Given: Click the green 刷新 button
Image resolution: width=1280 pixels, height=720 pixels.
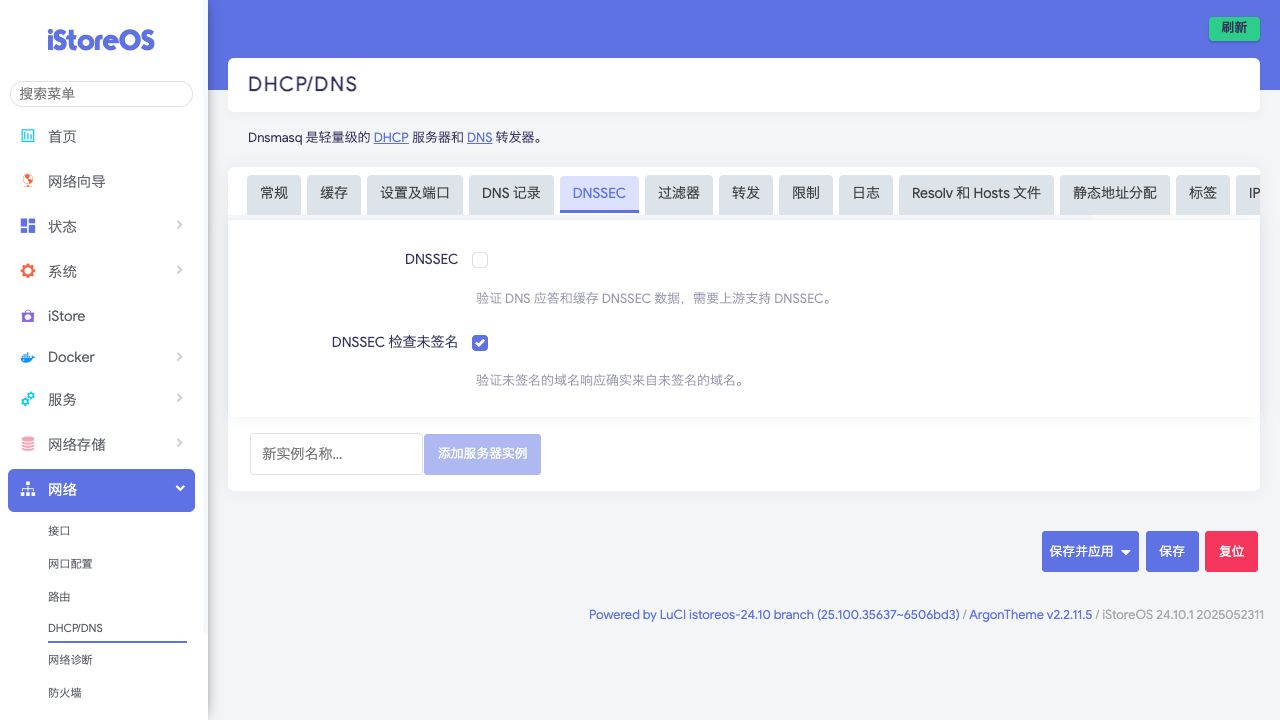Looking at the screenshot, I should point(1234,28).
